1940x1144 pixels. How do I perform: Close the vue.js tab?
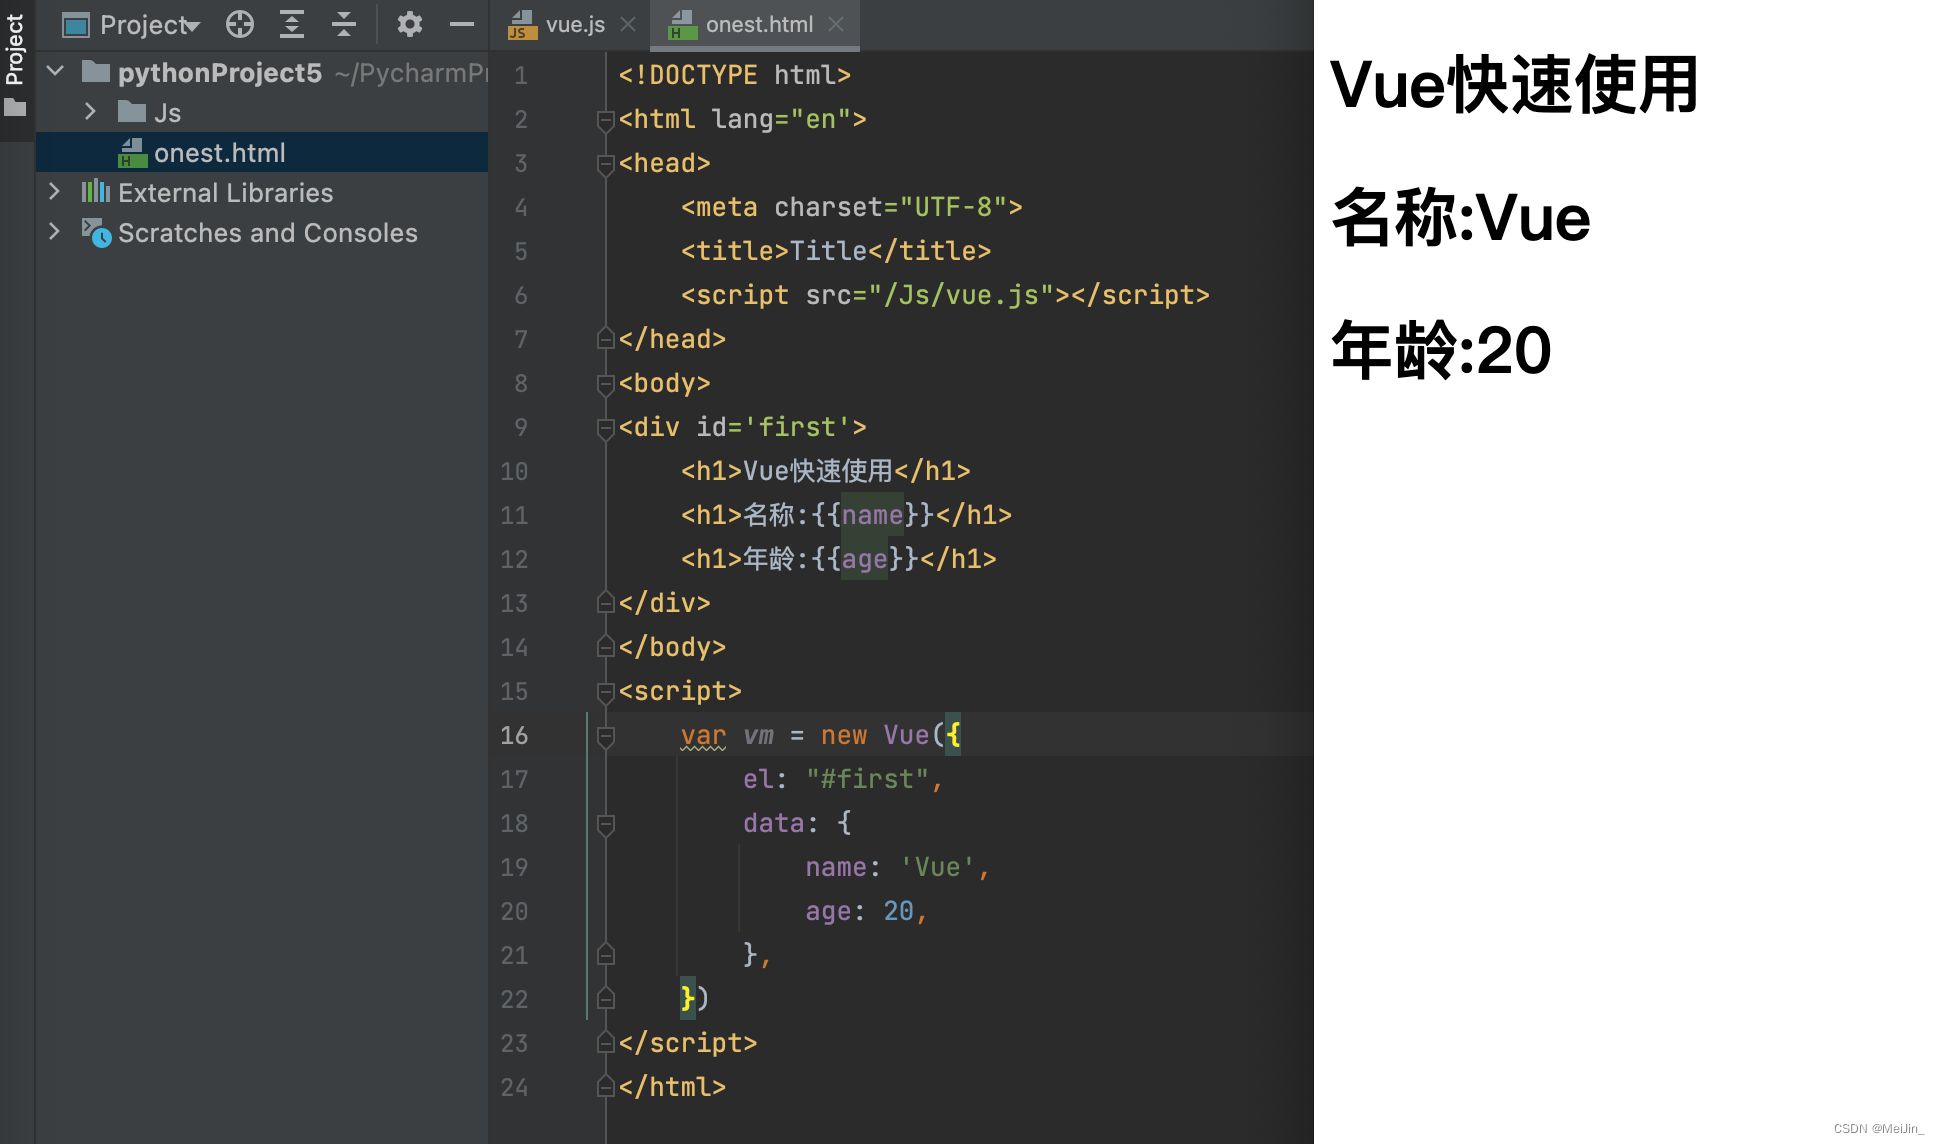click(628, 24)
